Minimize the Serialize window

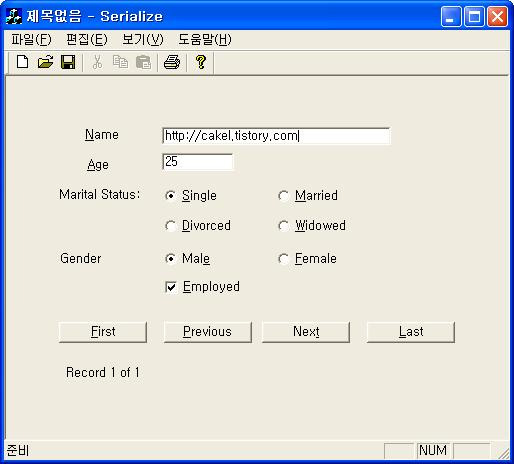click(x=451, y=16)
